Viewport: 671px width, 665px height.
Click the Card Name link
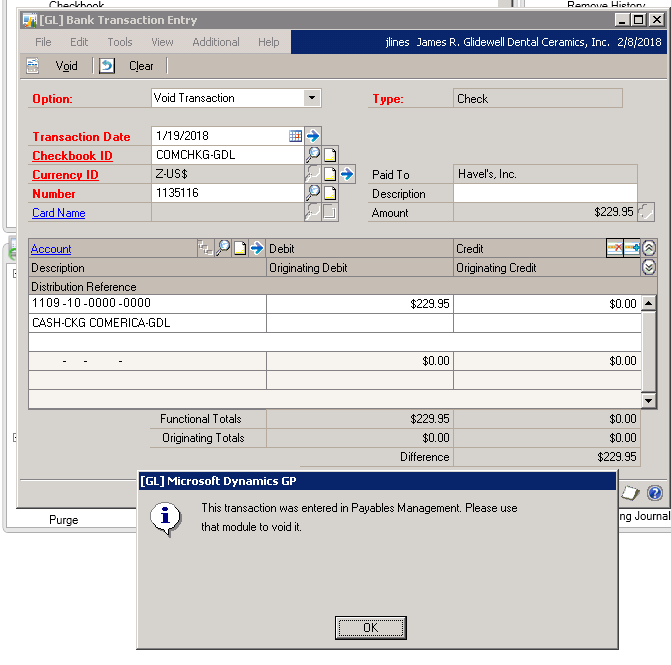click(x=58, y=213)
